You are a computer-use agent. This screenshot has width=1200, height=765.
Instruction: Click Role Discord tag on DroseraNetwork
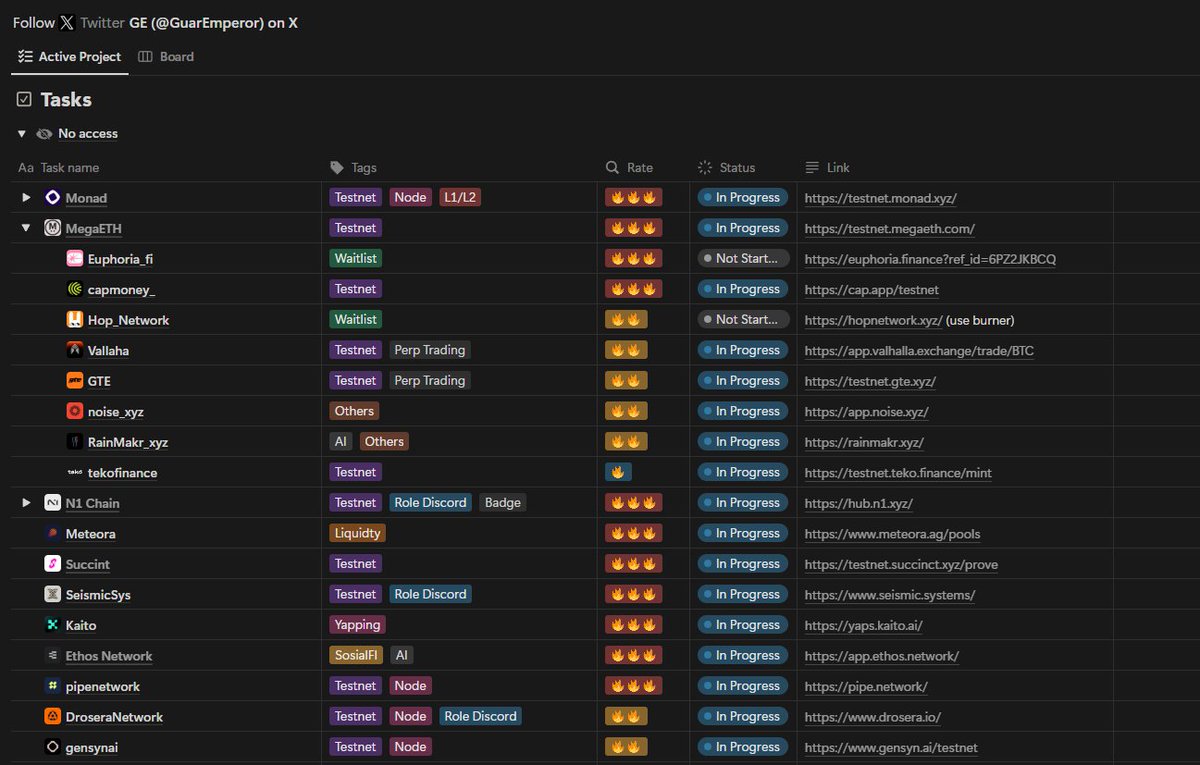point(481,717)
